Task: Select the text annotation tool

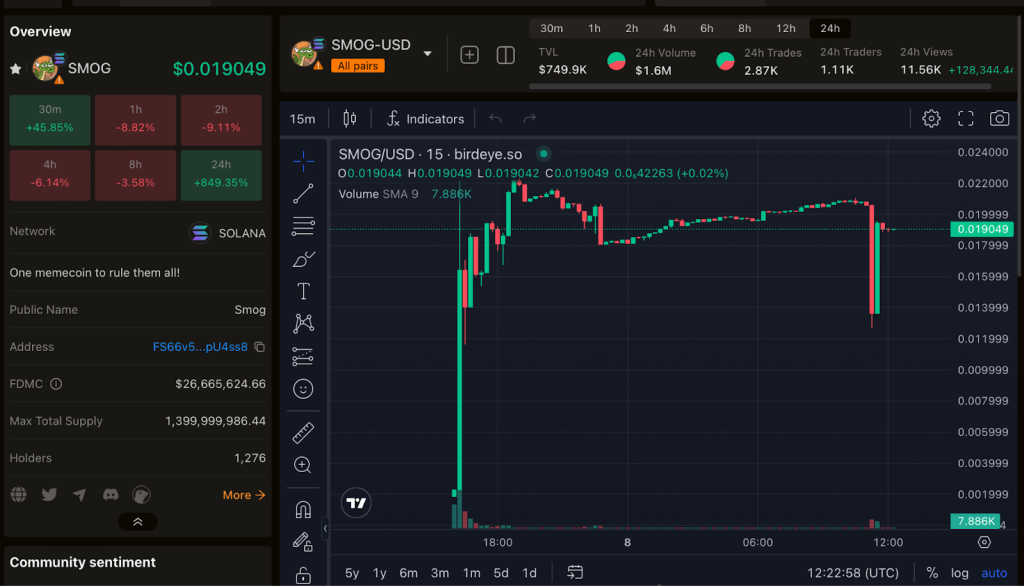Action: (303, 291)
